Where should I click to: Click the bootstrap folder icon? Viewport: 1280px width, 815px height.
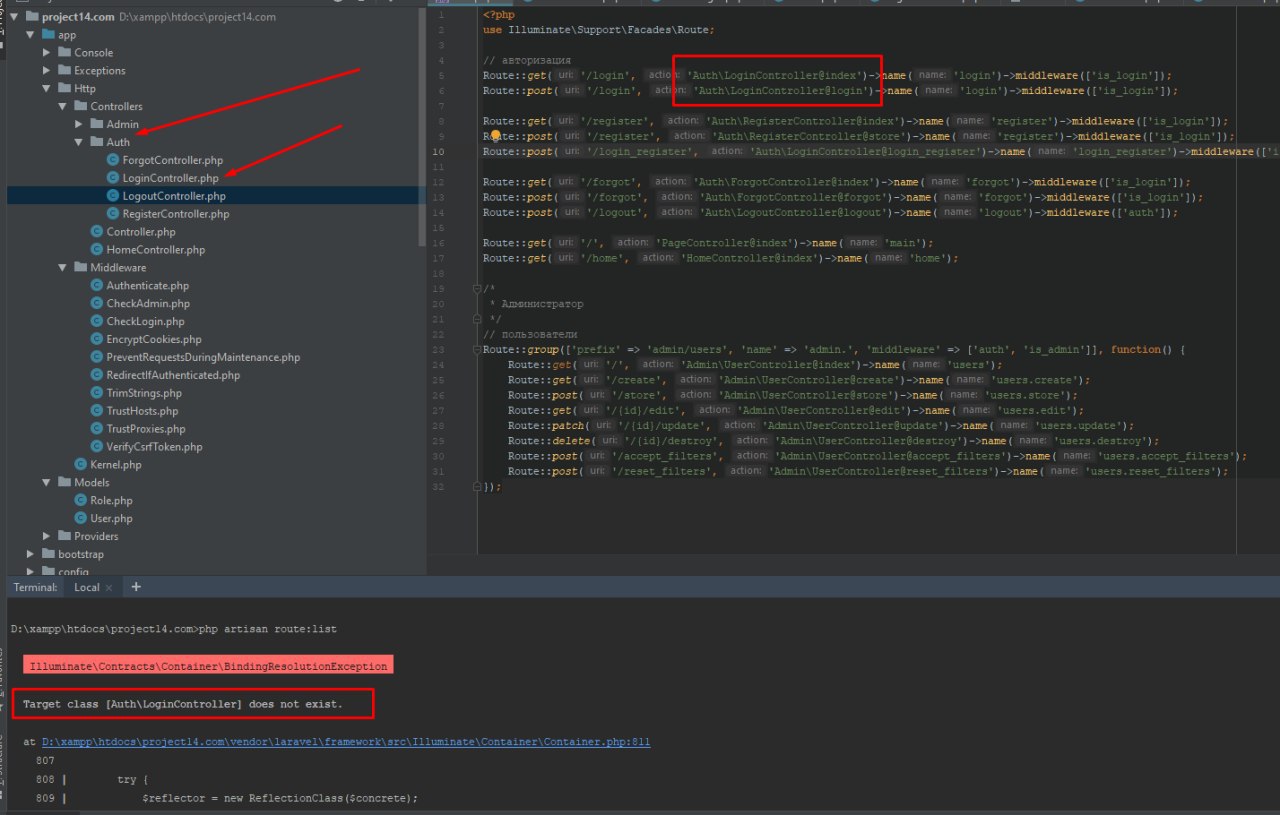click(48, 554)
